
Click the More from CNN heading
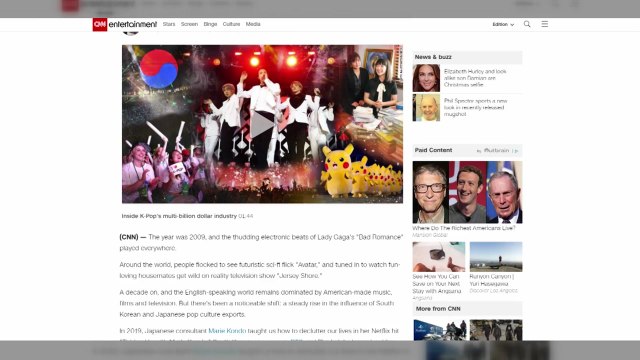pos(438,309)
